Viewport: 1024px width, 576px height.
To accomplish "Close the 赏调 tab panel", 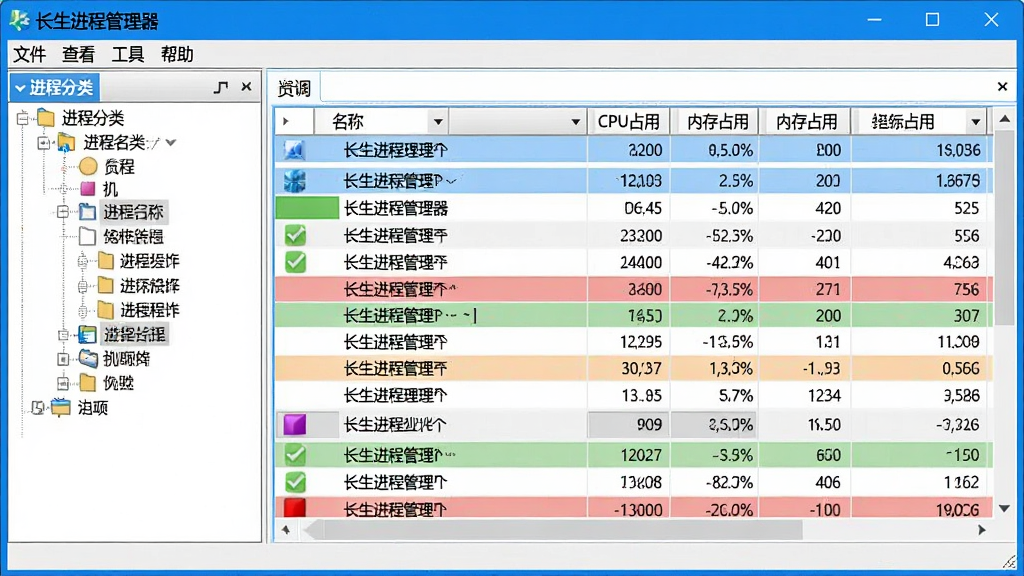I will pyautogui.click(x=1002, y=86).
